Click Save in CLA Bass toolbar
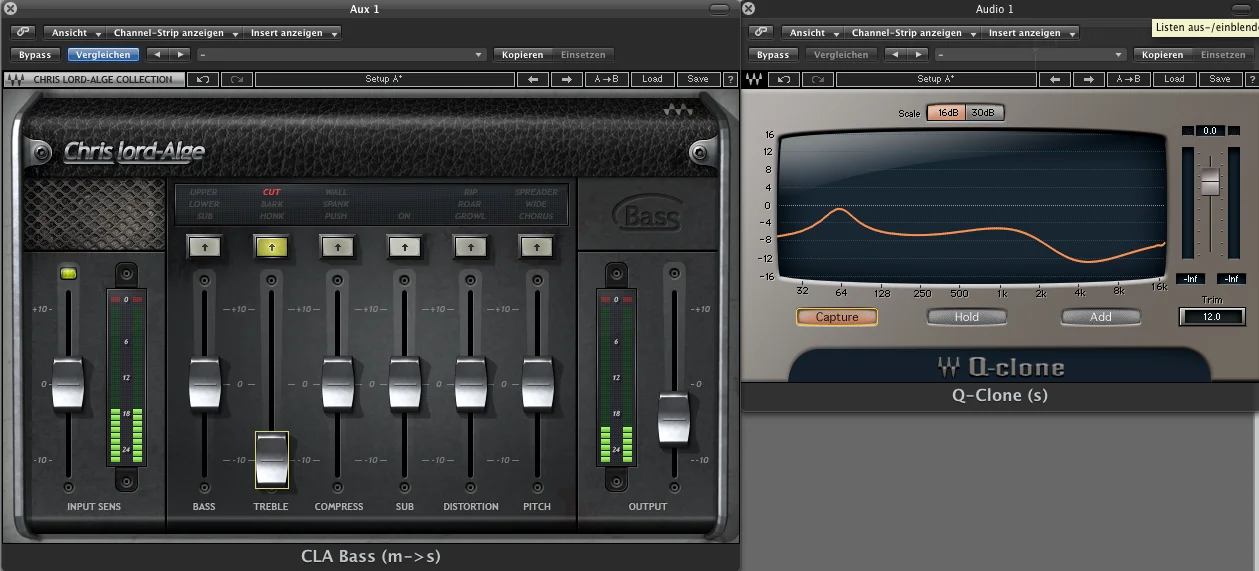 click(x=698, y=79)
